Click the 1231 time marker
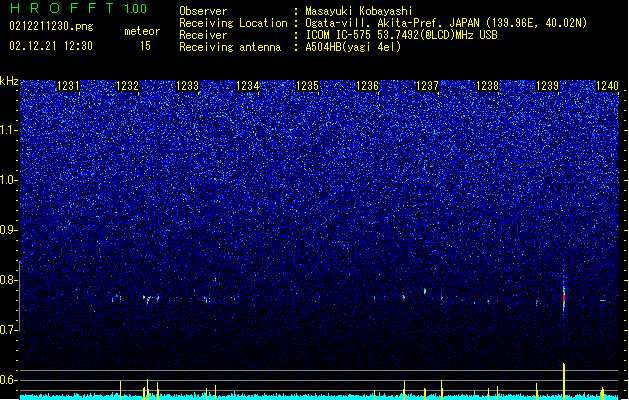Viewport: 629px width, 400px height. 69,86
